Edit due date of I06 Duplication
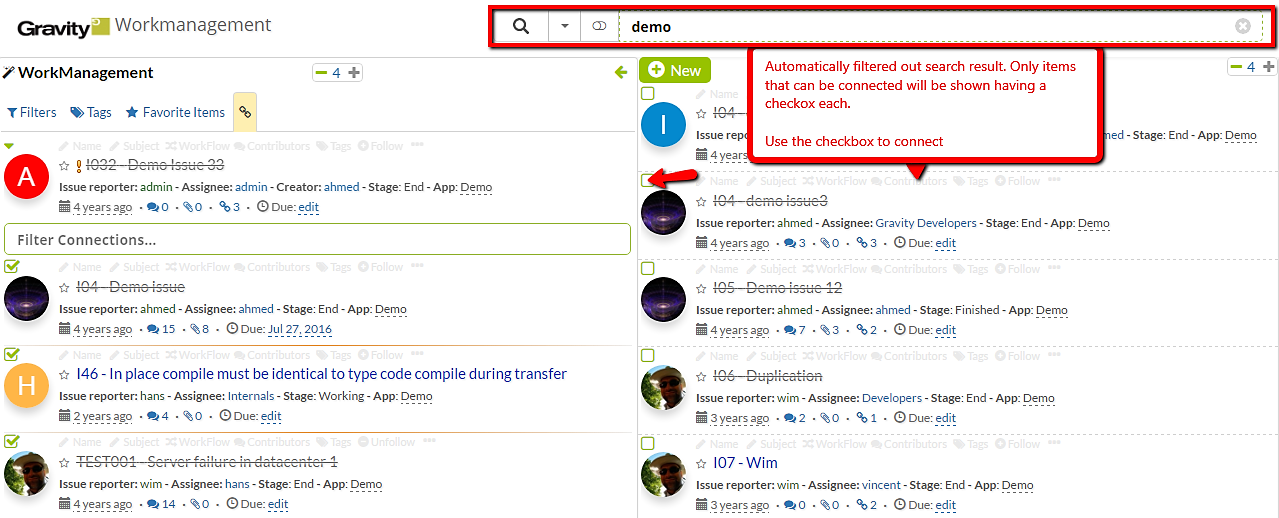 pos(945,419)
